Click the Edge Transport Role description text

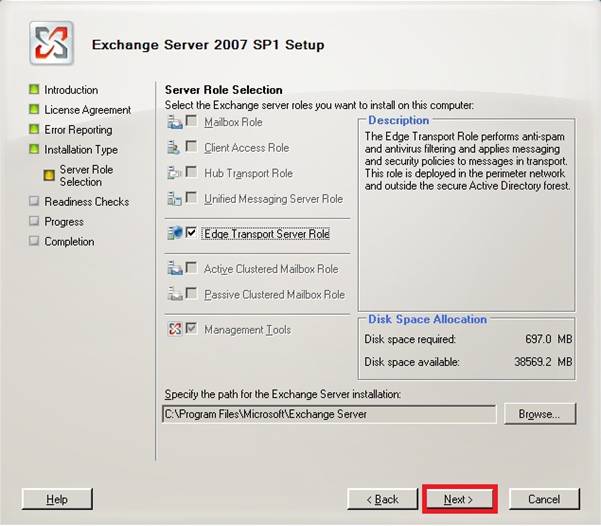pos(468,161)
